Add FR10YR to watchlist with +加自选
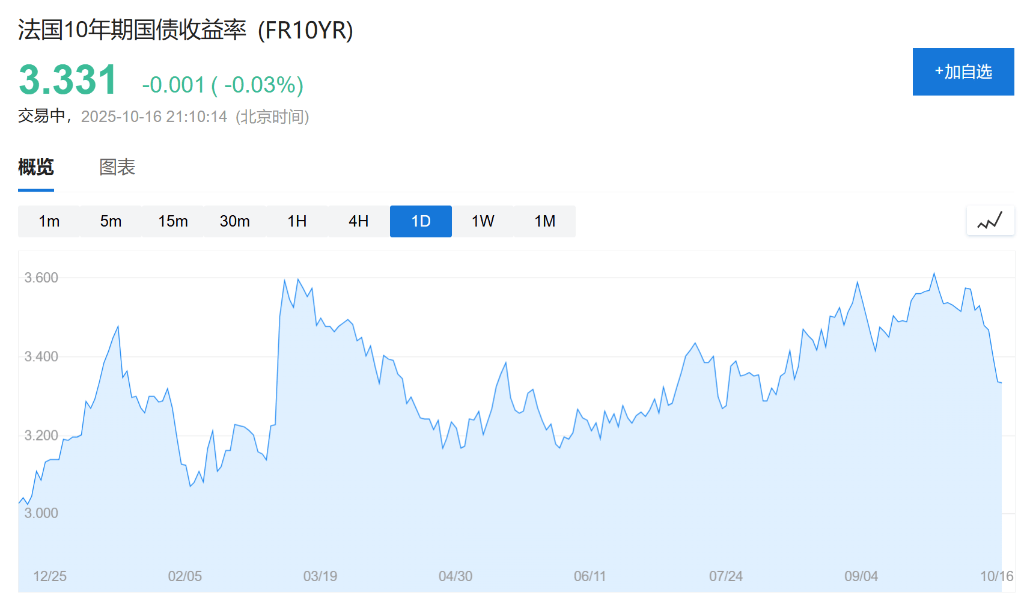Viewport: 1024px width, 603px height. pos(963,72)
